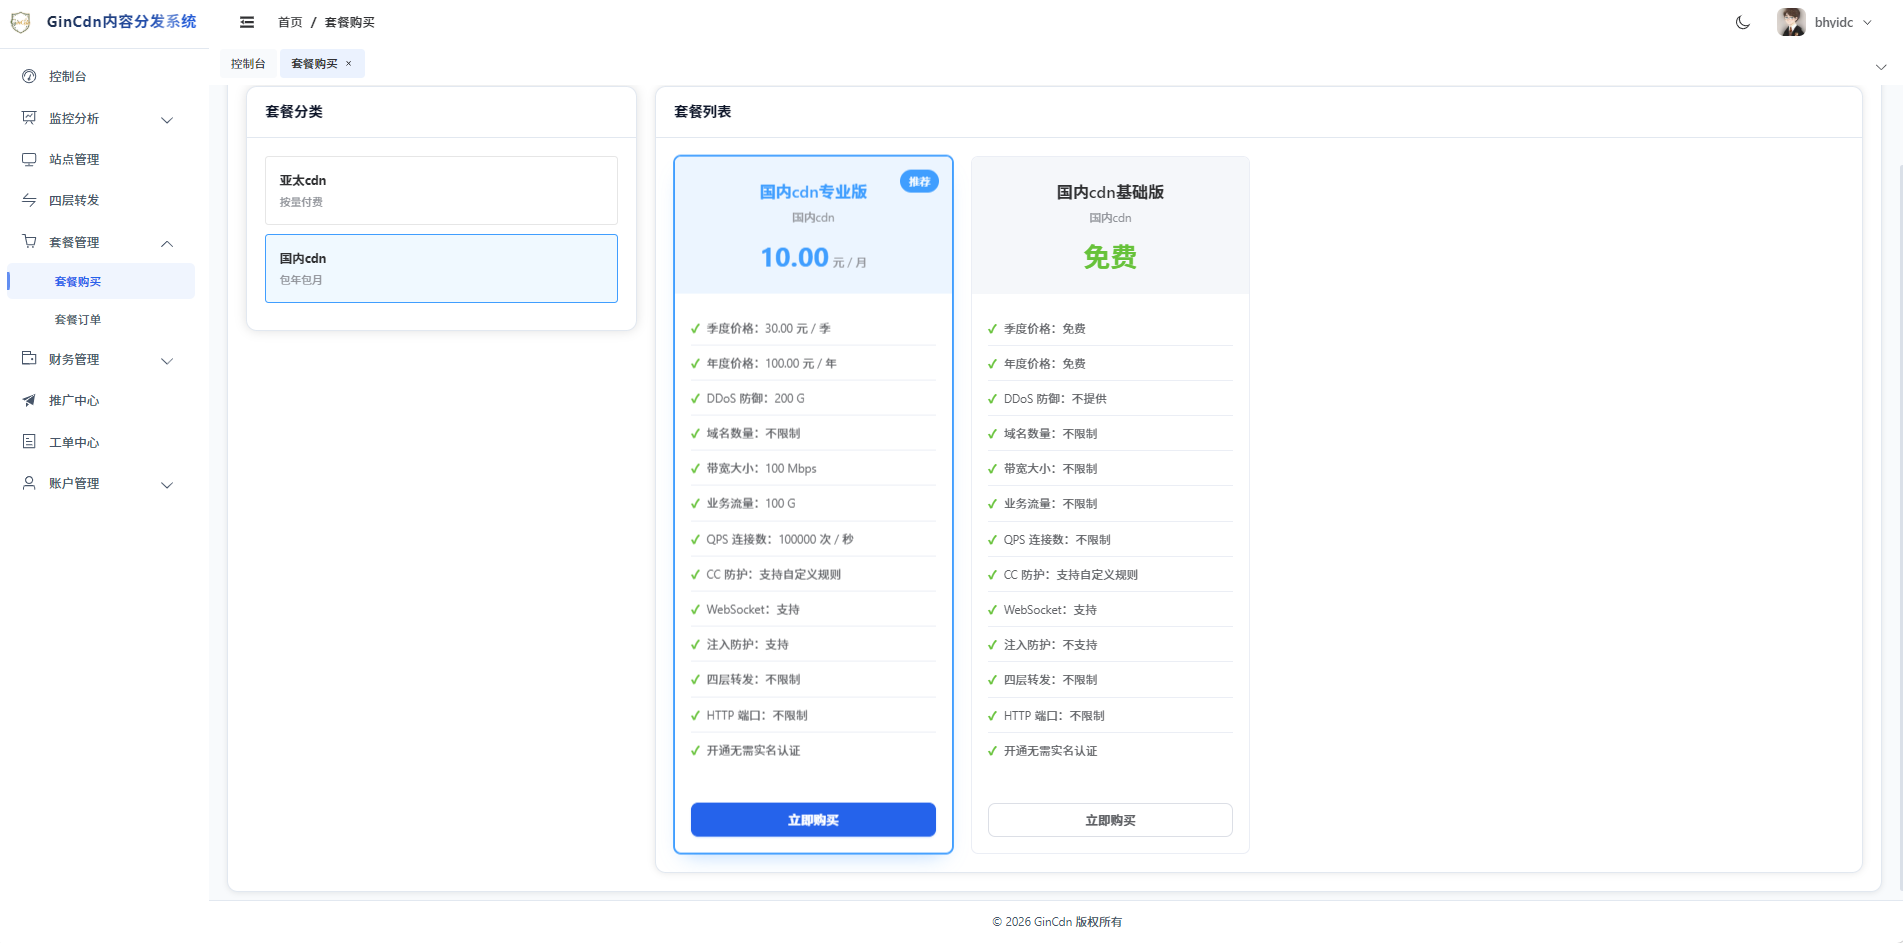Click the 四层转发 arrows icon
The width and height of the screenshot is (1903, 943).
[x=29, y=200]
